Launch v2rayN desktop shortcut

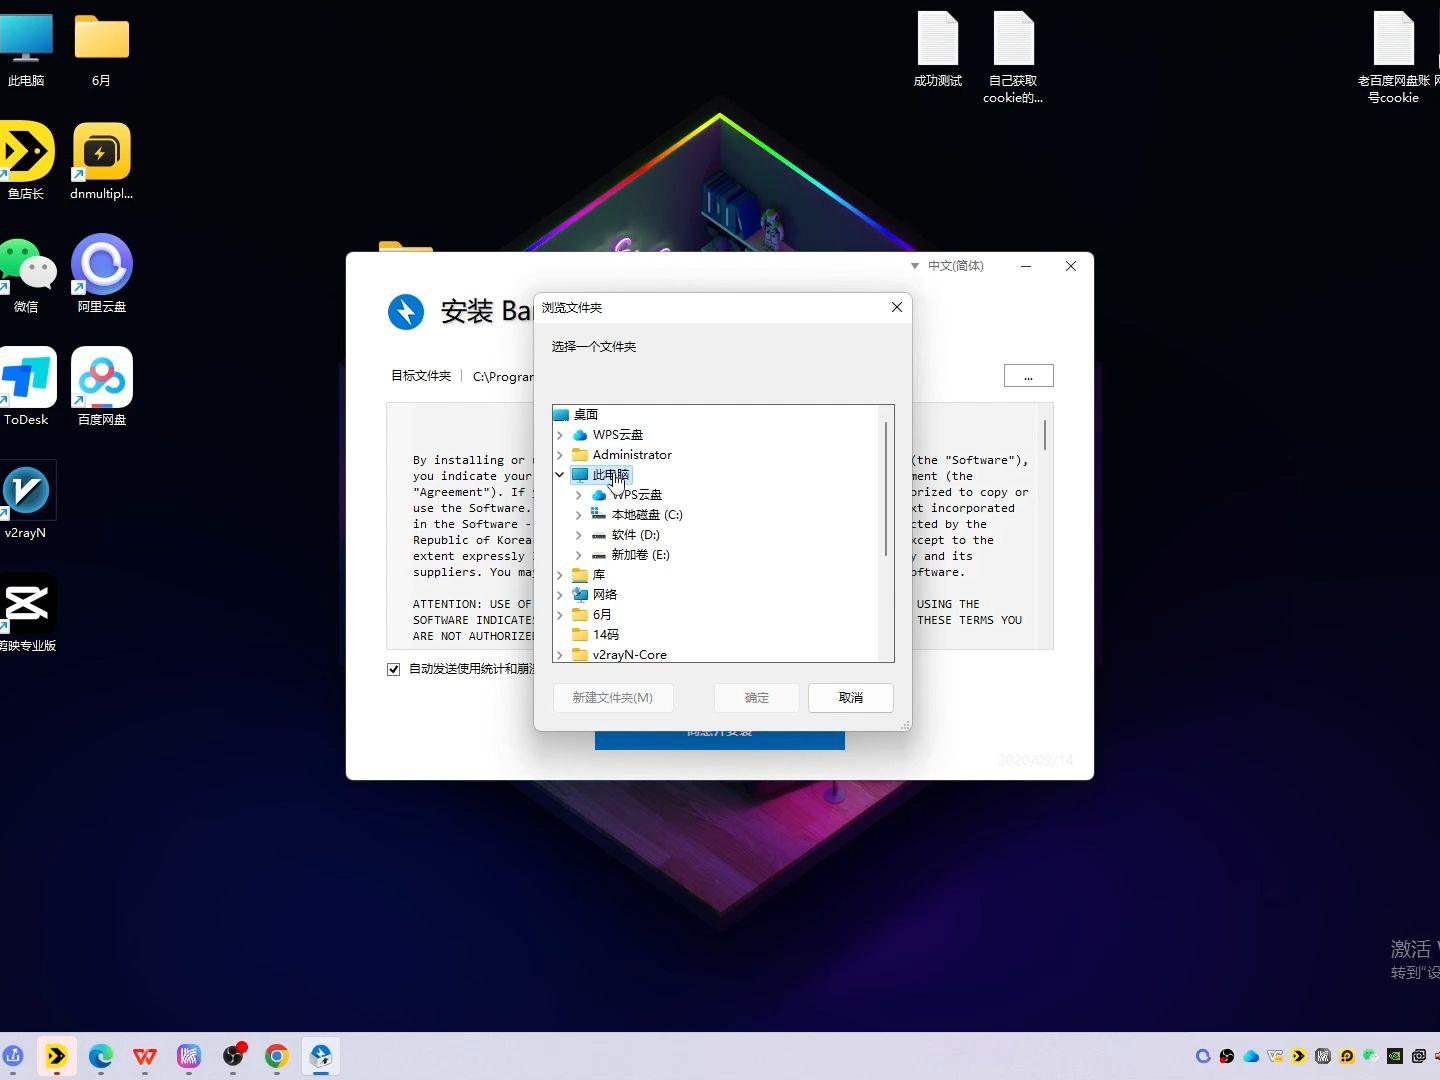[x=26, y=500]
